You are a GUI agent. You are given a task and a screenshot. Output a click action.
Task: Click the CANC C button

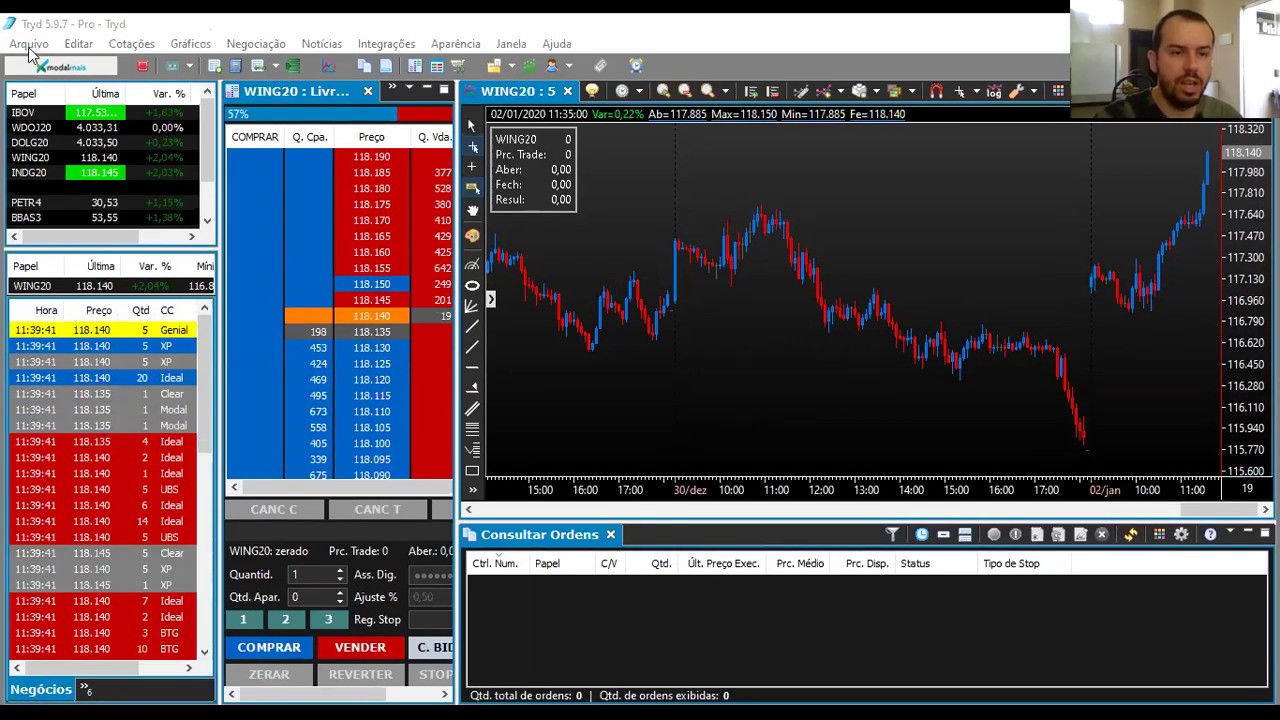[274, 510]
